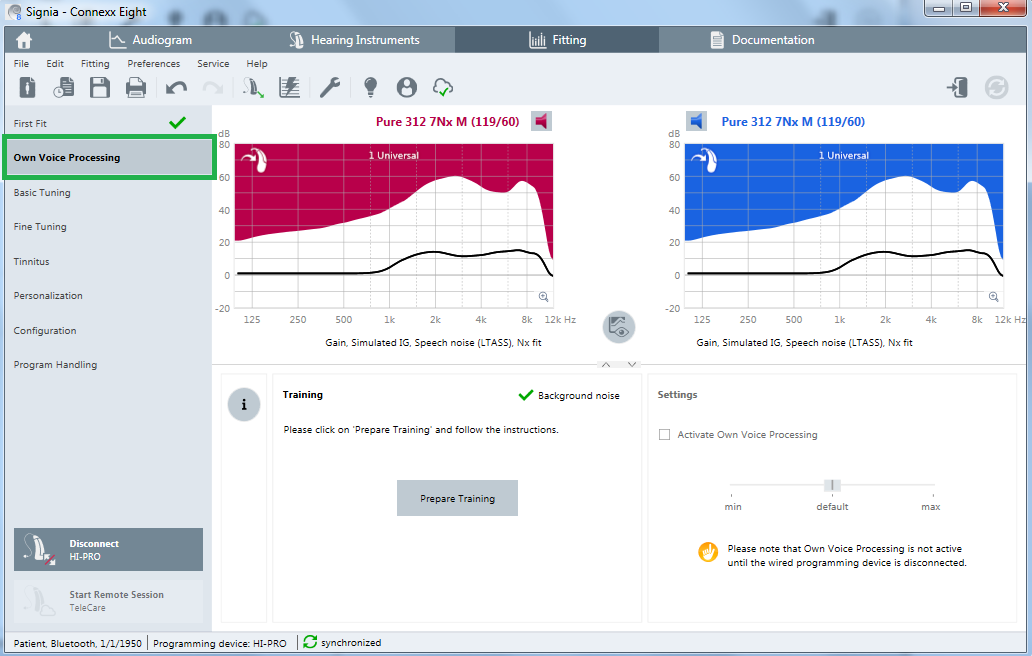Expand graph panel with down chevron

click(632, 365)
